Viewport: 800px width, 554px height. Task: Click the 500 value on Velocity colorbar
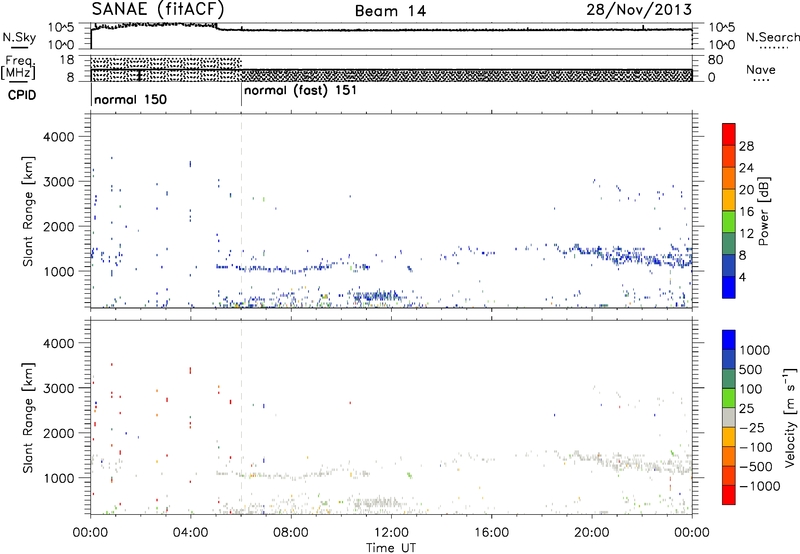(x=751, y=369)
